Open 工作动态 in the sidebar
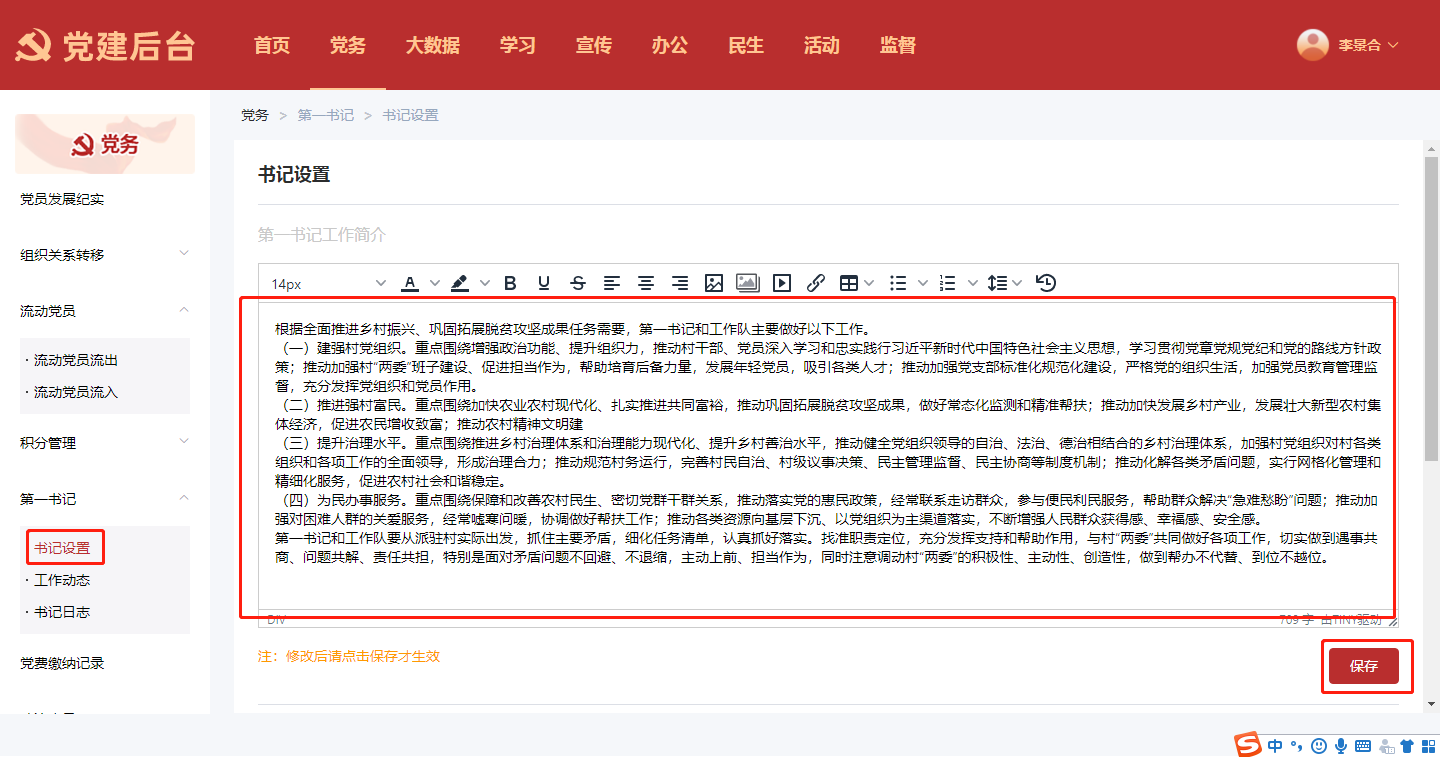The height and width of the screenshot is (757, 1440). click(62, 580)
